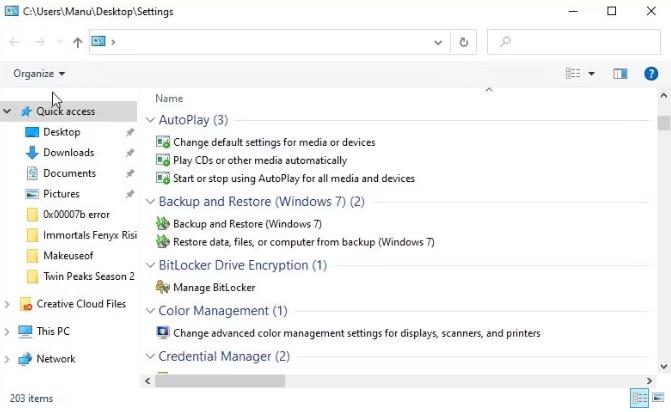The height and width of the screenshot is (412, 671).
Task: Open Start or stop using AutoPlay item
Action: pyautogui.click(x=294, y=178)
